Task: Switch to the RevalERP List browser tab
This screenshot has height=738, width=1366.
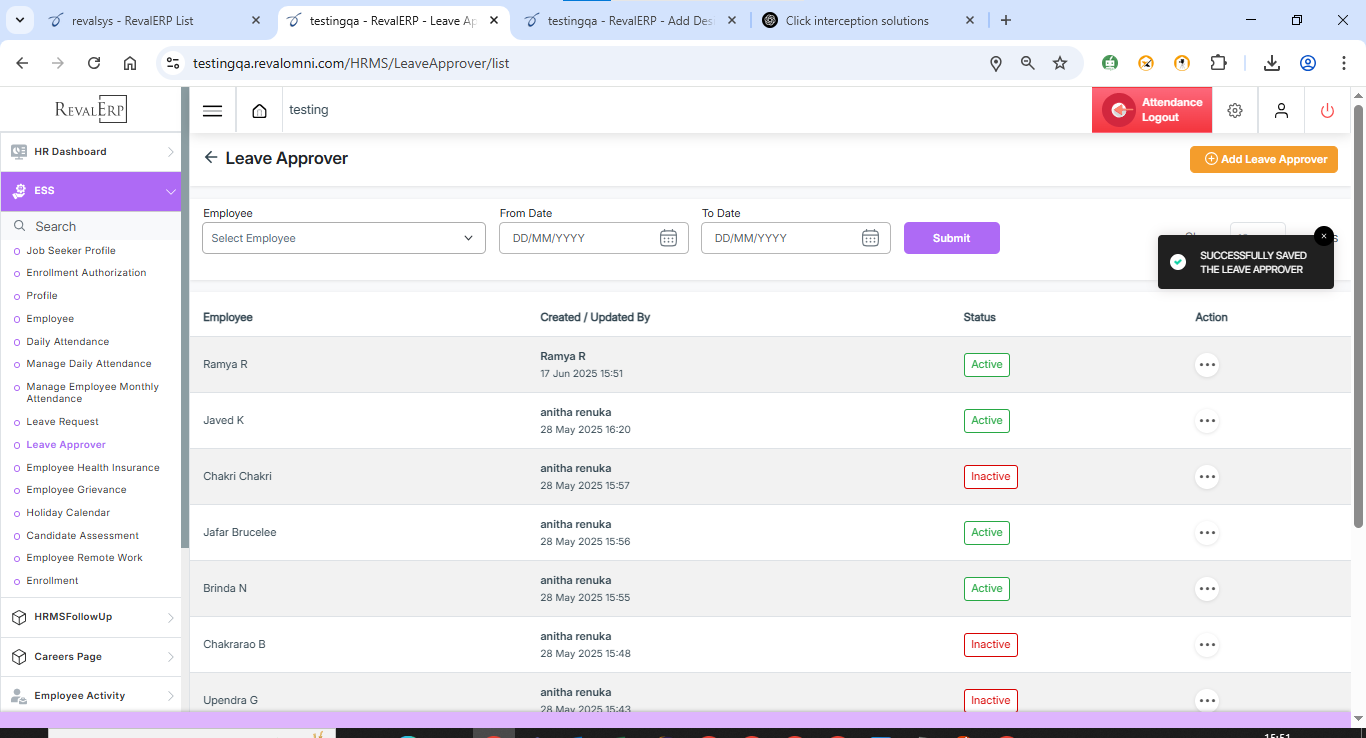Action: [133, 20]
